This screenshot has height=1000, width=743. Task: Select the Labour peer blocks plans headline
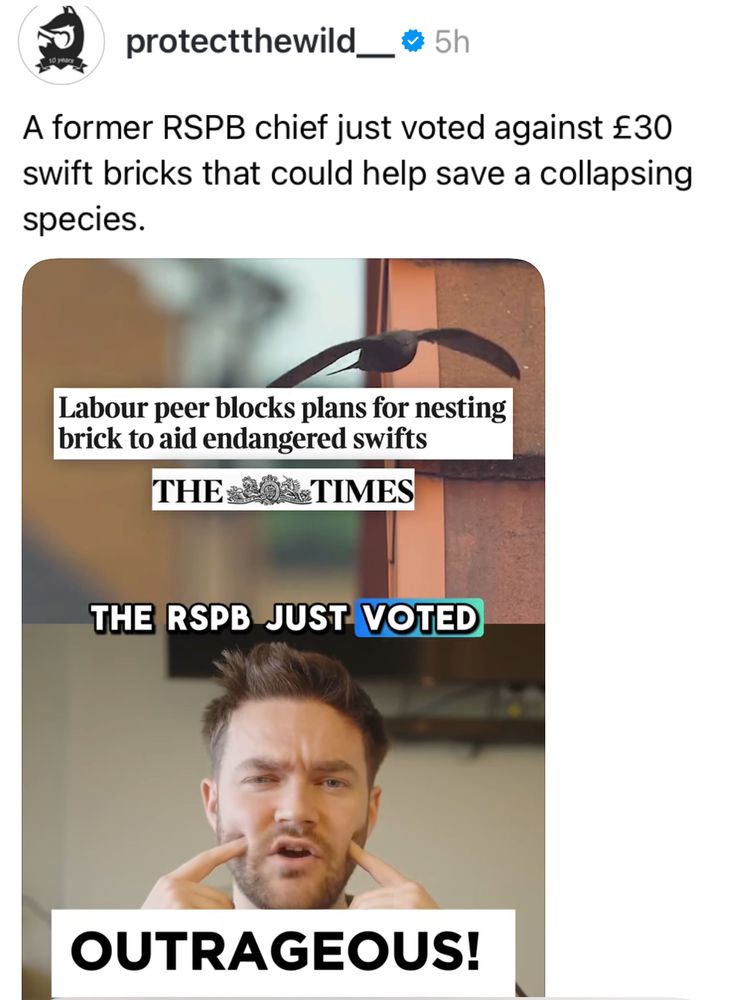[283, 423]
